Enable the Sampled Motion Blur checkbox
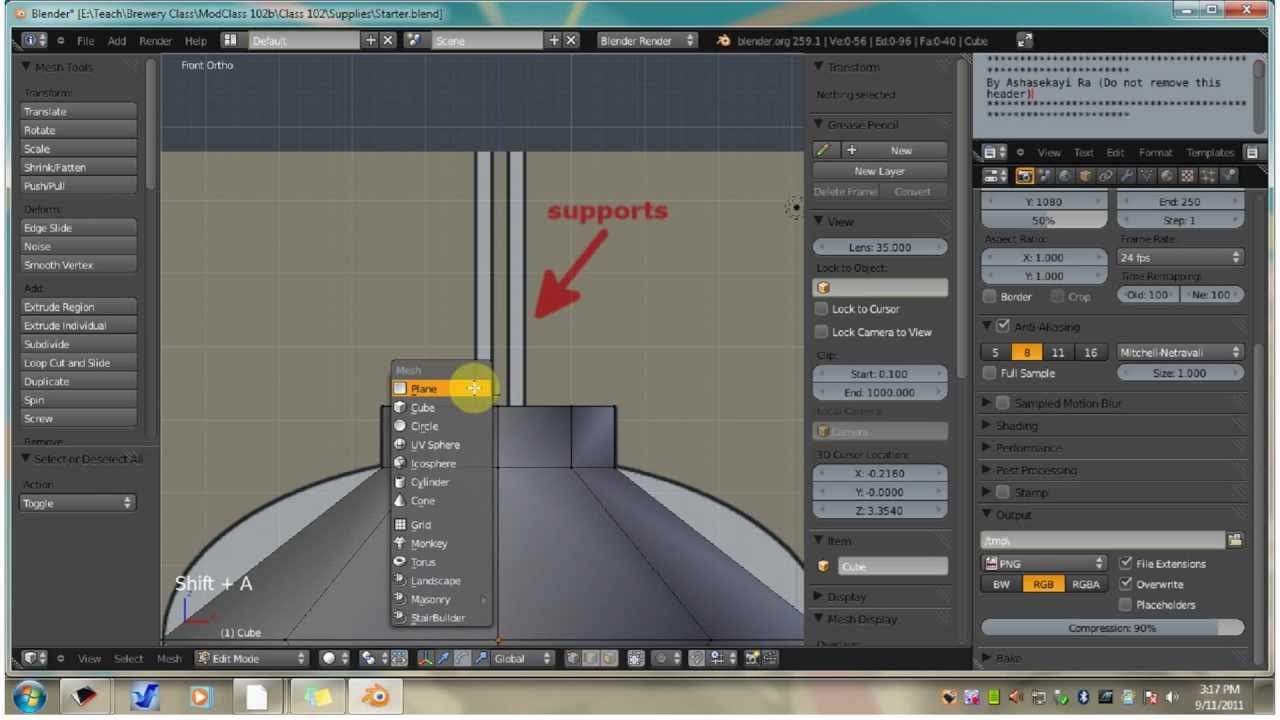This screenshot has width=1280, height=720. 1003,403
